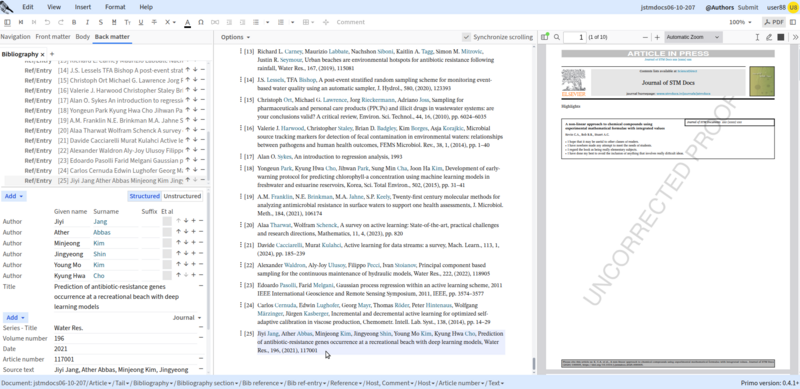This screenshot has width=800, height=389.
Task: Click the italic formatting icon
Action: point(87,22)
